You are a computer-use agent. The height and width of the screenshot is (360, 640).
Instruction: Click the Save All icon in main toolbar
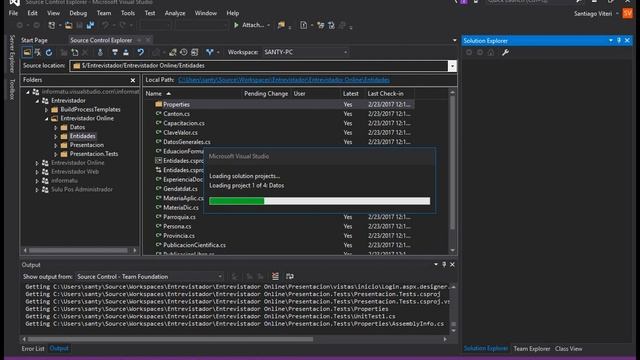click(x=90, y=25)
